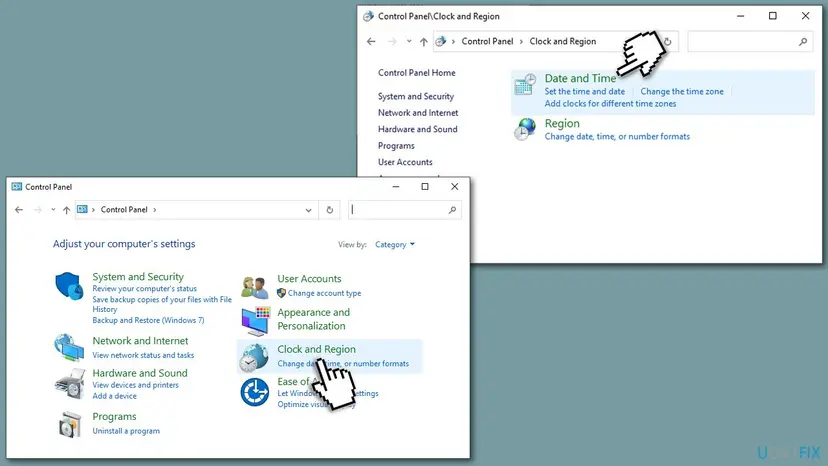Select Network and Internet in sidebar
828x466 pixels.
(x=418, y=113)
